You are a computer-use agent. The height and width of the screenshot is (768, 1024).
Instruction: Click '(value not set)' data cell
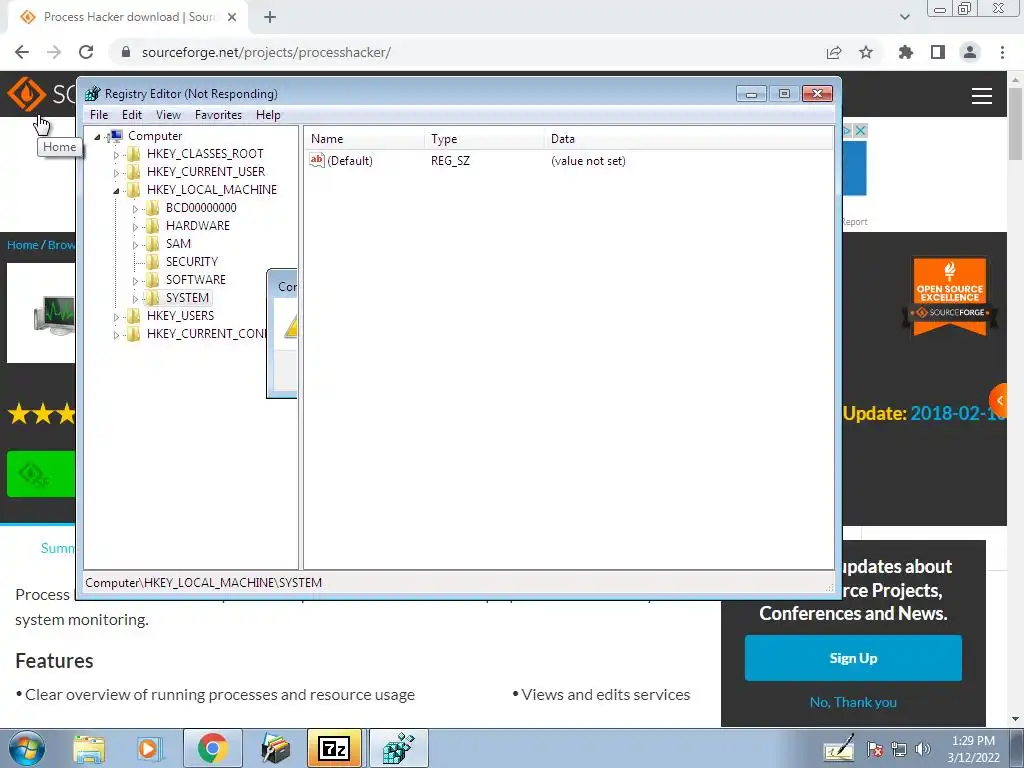tap(588, 161)
